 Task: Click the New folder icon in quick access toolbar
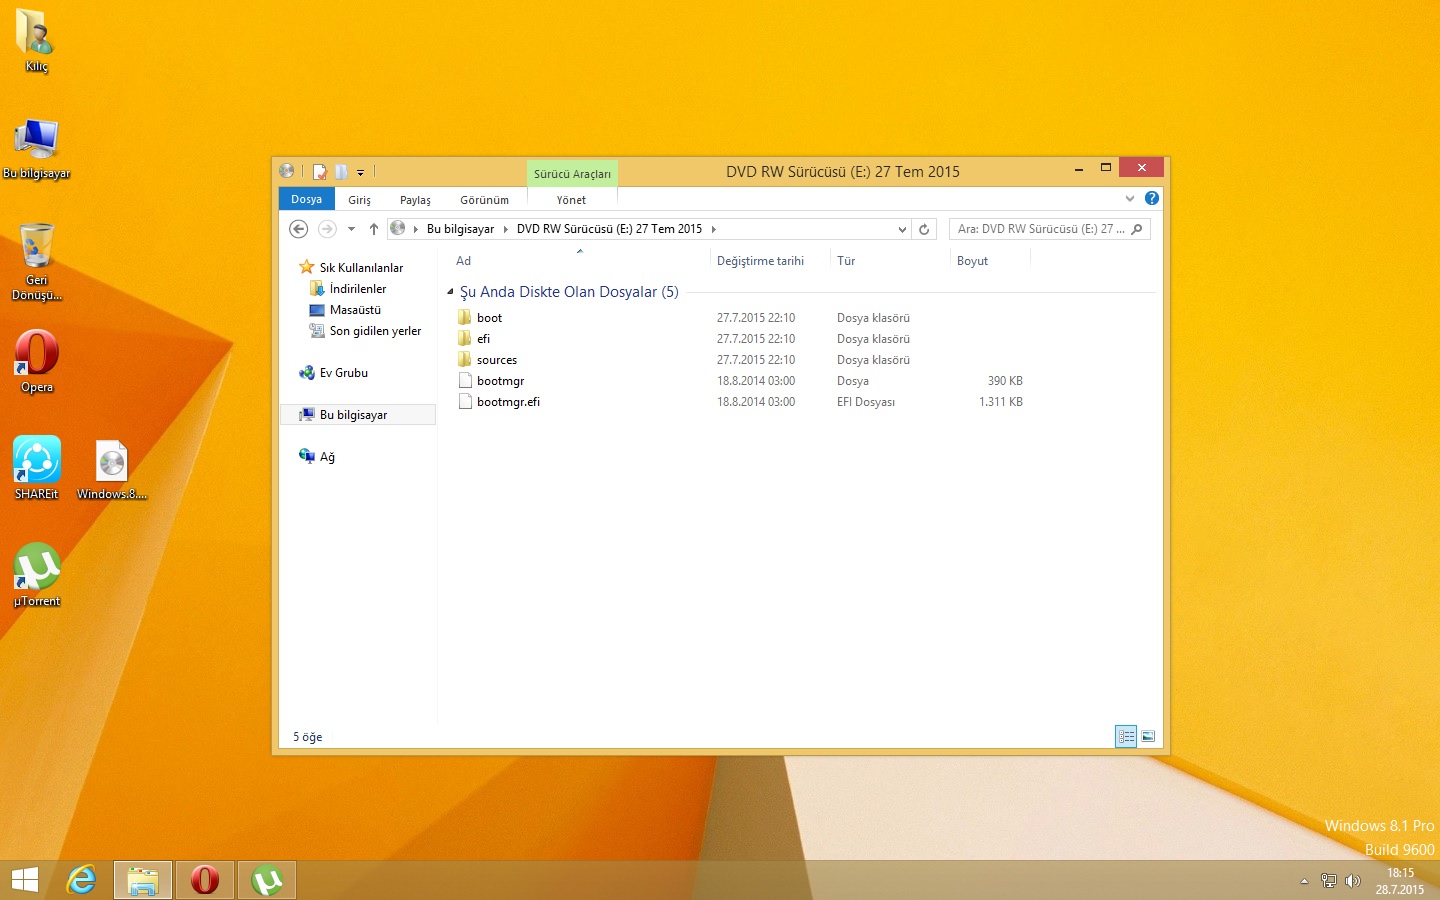[341, 172]
